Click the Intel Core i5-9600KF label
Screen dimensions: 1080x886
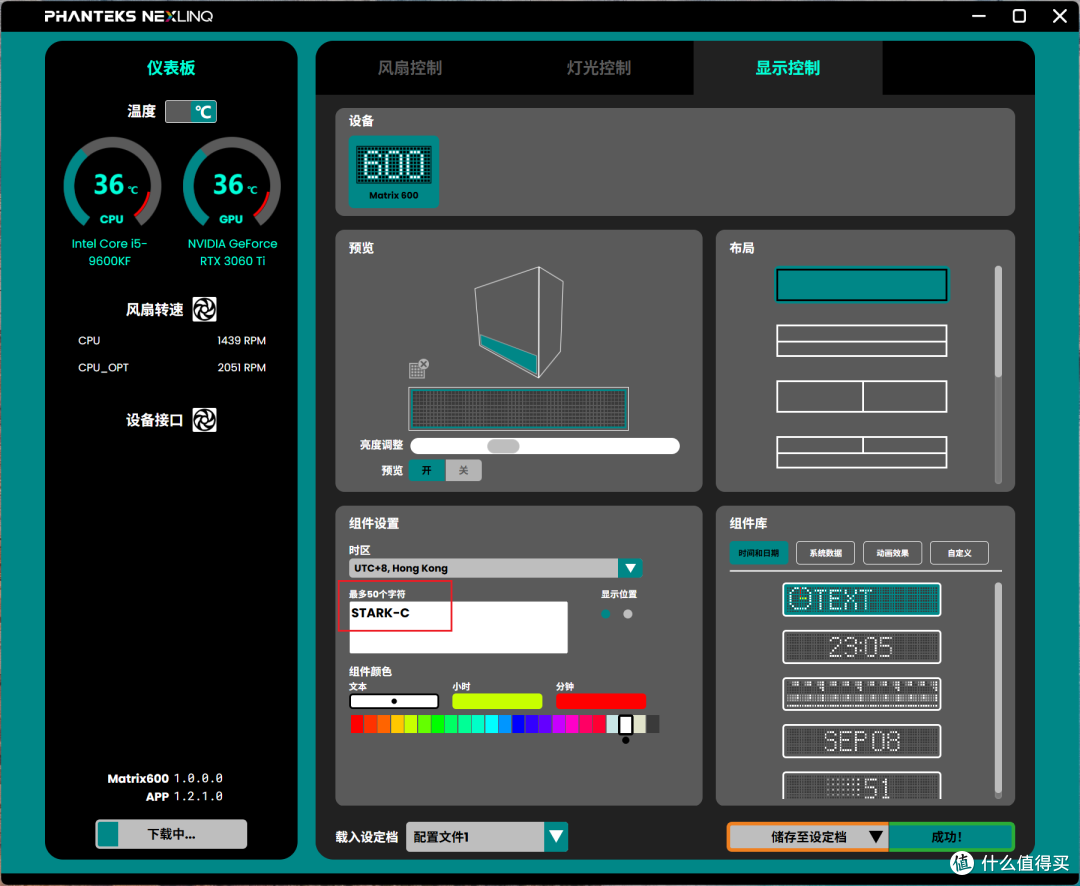[x=110, y=252]
